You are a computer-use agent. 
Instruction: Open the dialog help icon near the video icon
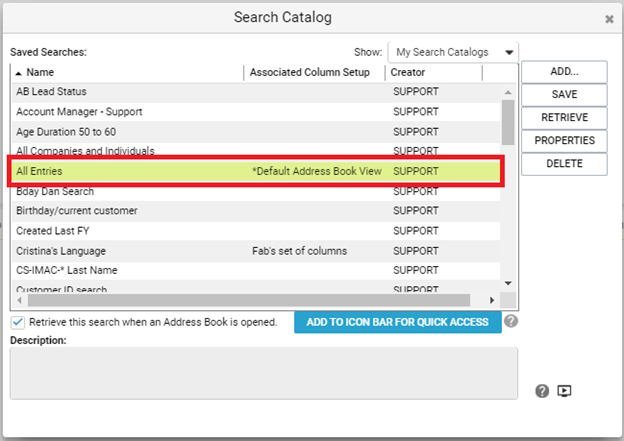[542, 391]
